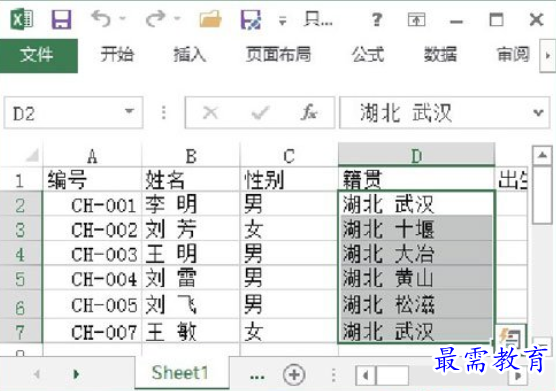
Task: Save the workbook with the floppy icon
Action: (x=61, y=19)
